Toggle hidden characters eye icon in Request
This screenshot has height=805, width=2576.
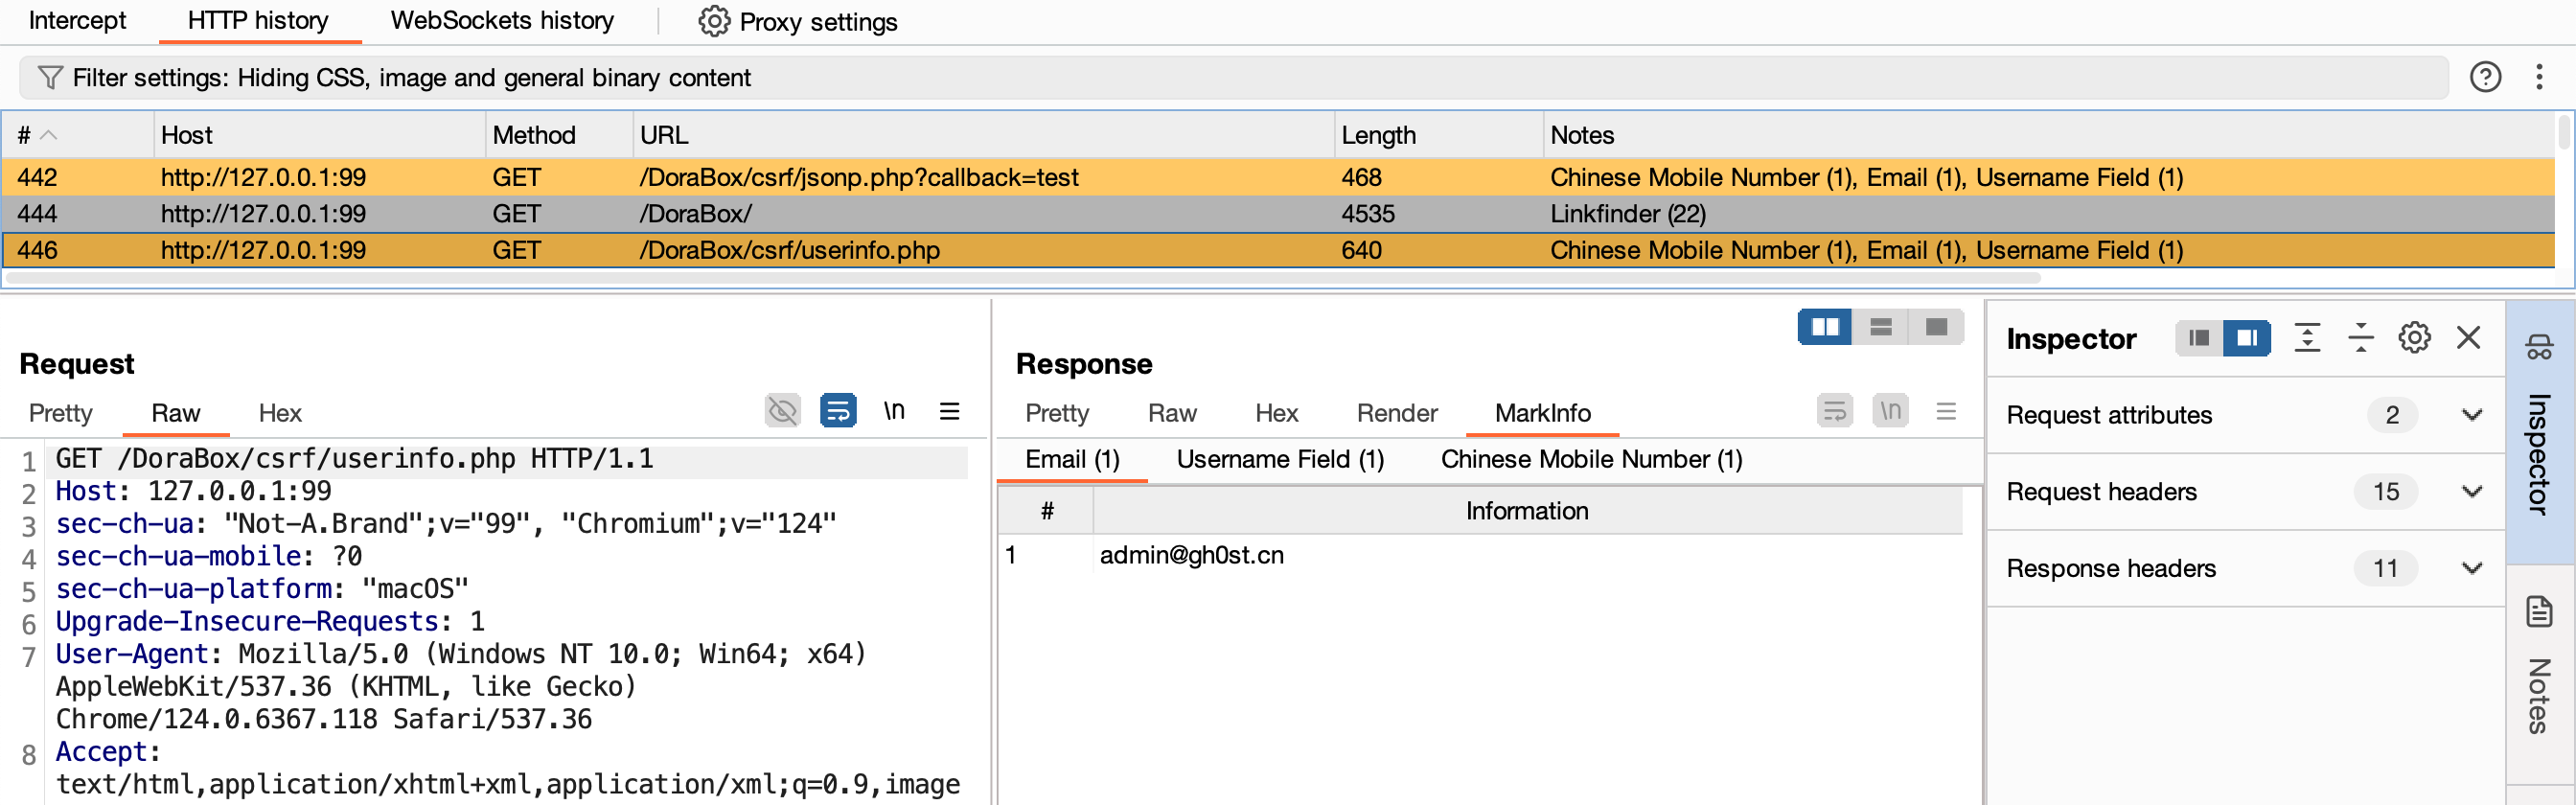pos(782,411)
